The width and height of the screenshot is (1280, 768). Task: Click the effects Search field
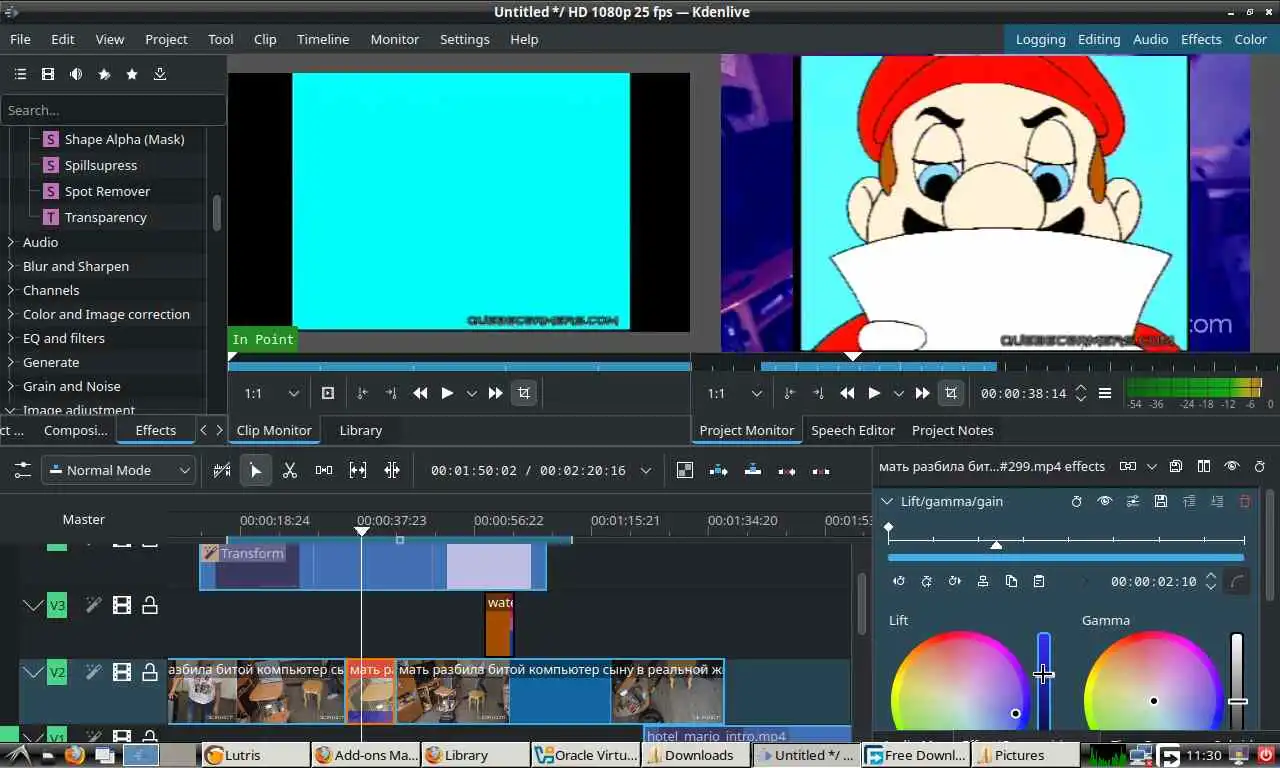tap(112, 110)
